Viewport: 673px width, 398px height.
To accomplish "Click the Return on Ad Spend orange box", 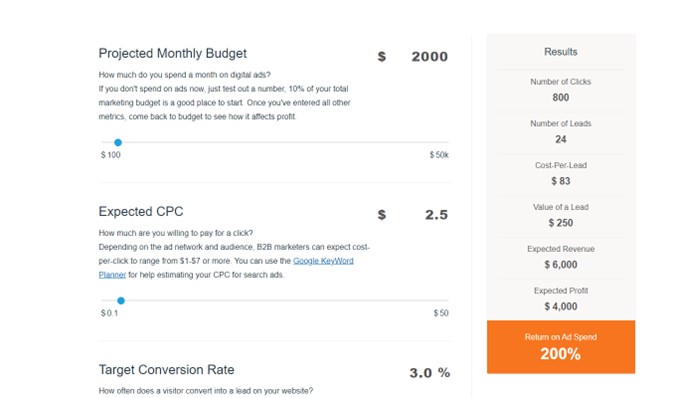I will tap(561, 347).
